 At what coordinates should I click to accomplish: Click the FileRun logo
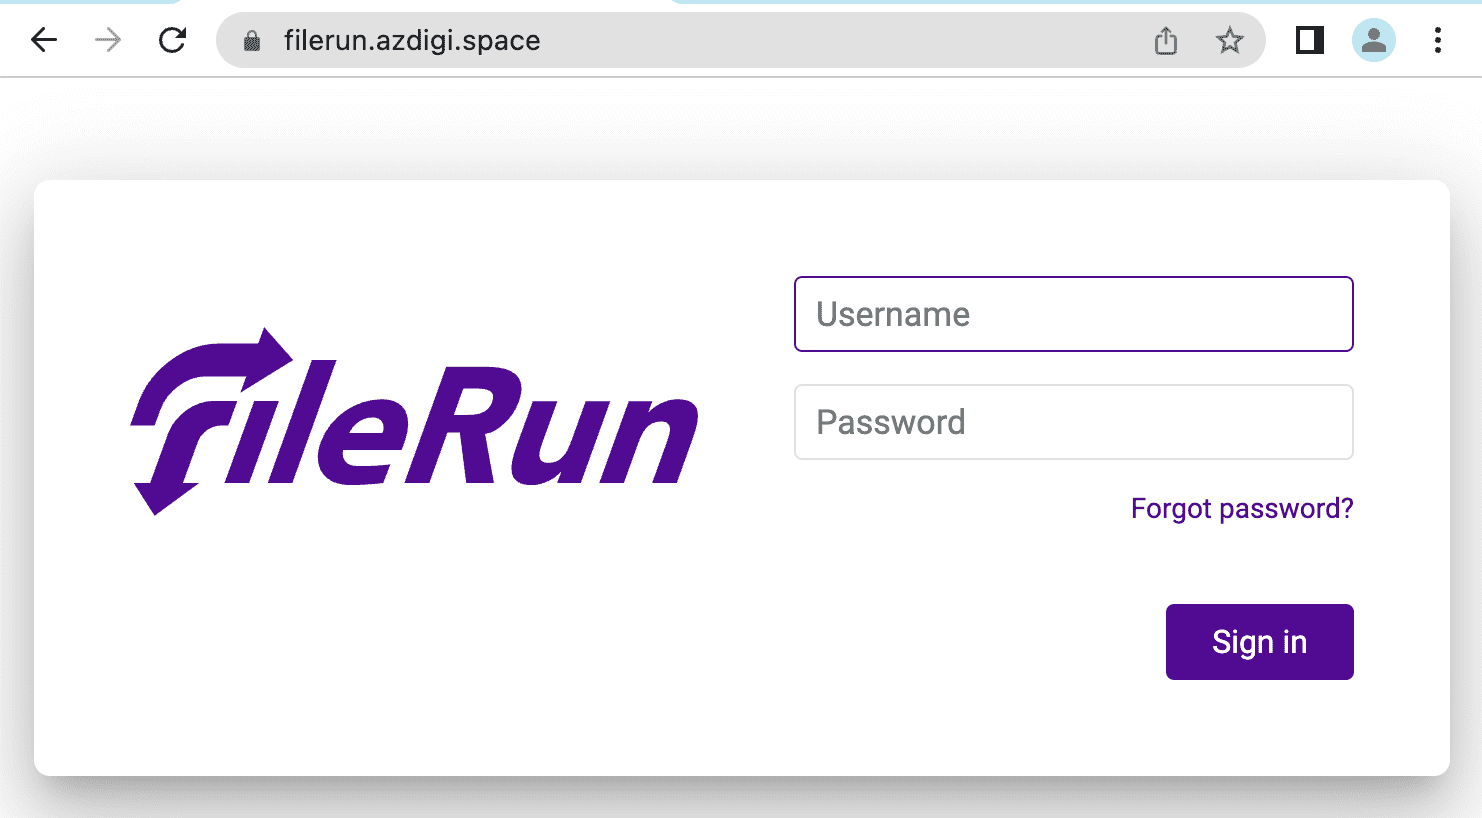pyautogui.click(x=414, y=421)
